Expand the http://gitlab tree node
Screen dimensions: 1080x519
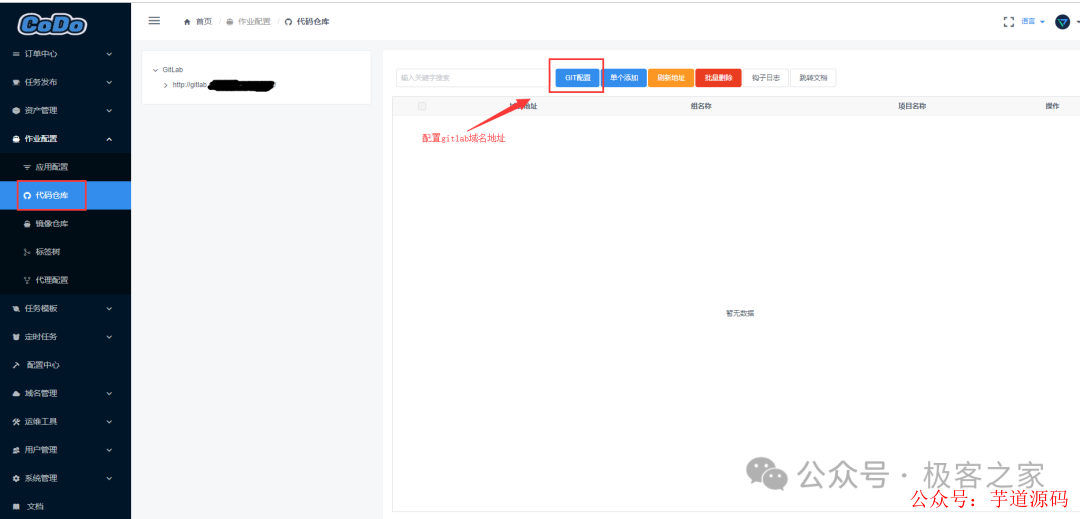tap(165, 85)
